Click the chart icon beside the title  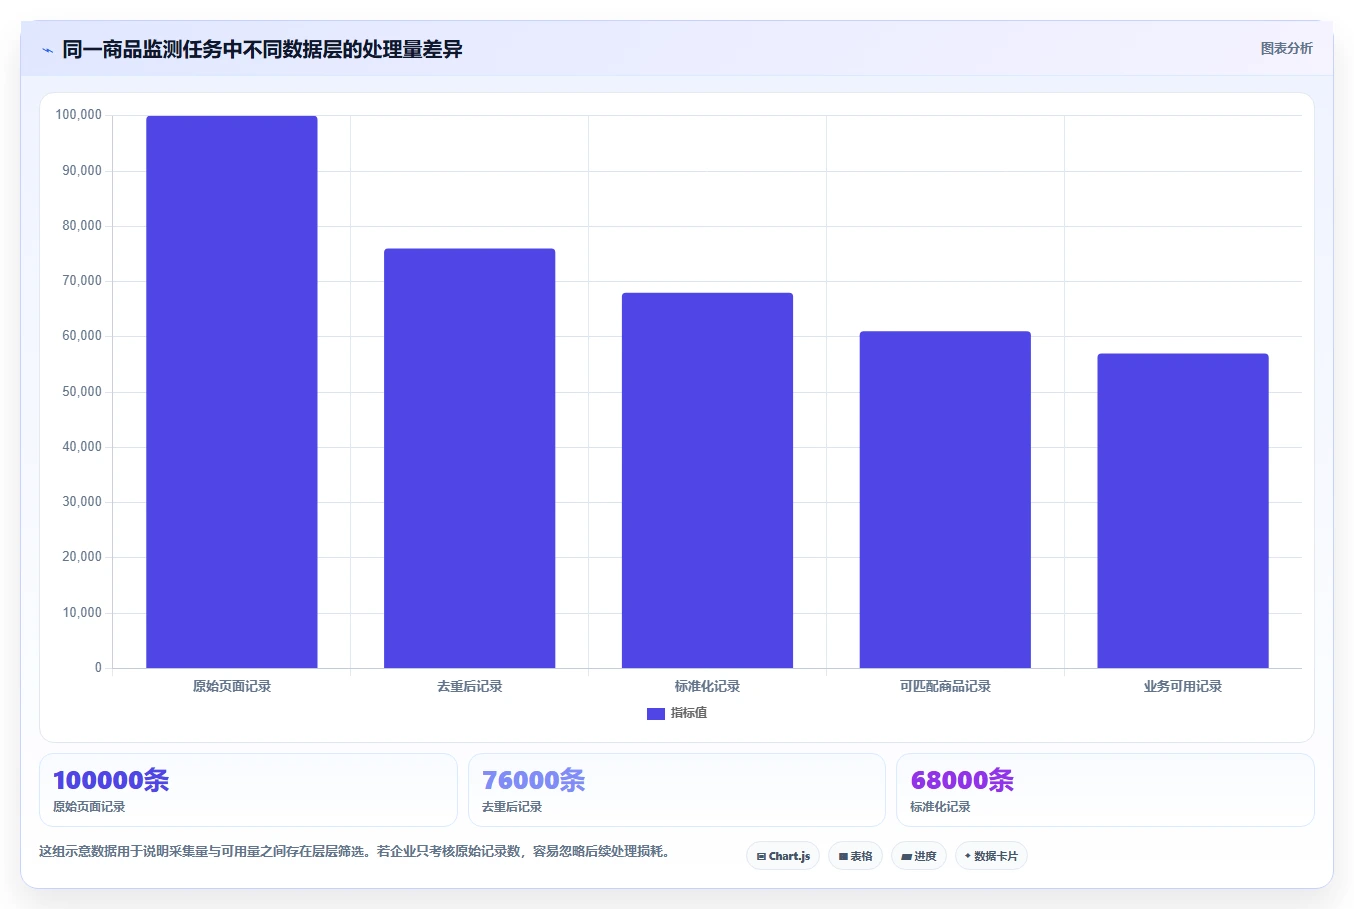(47, 50)
